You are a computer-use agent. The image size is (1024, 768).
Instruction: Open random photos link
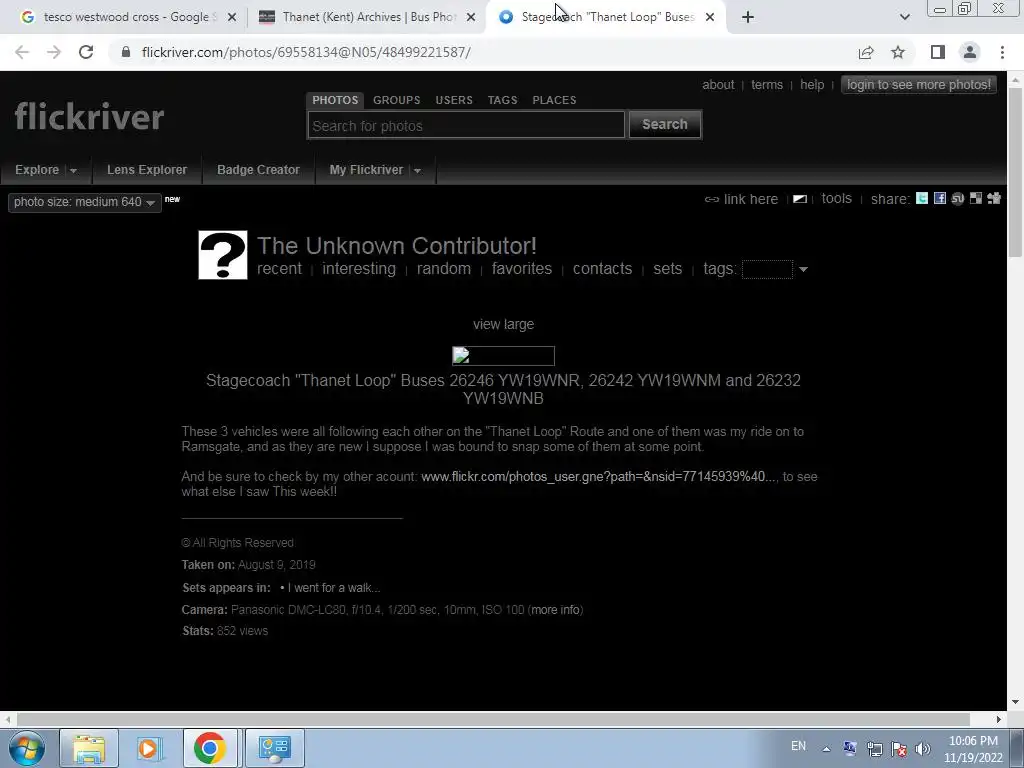tap(443, 269)
